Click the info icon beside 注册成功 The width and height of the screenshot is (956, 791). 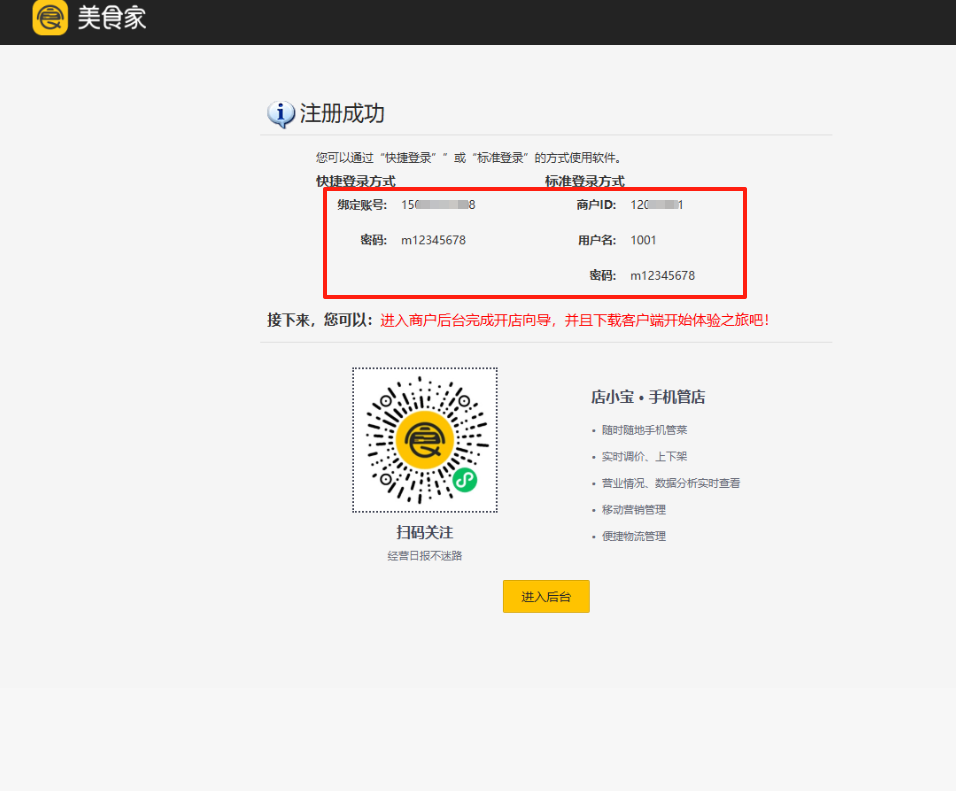click(x=281, y=114)
